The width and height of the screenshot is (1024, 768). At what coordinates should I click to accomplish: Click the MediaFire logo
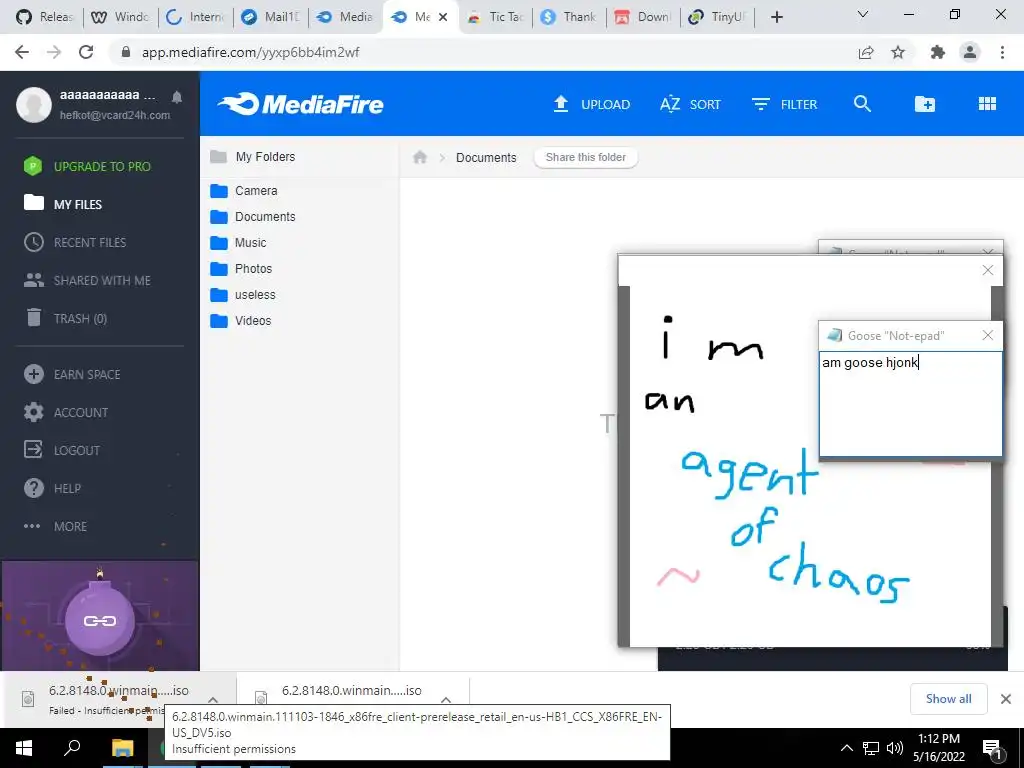pos(300,104)
